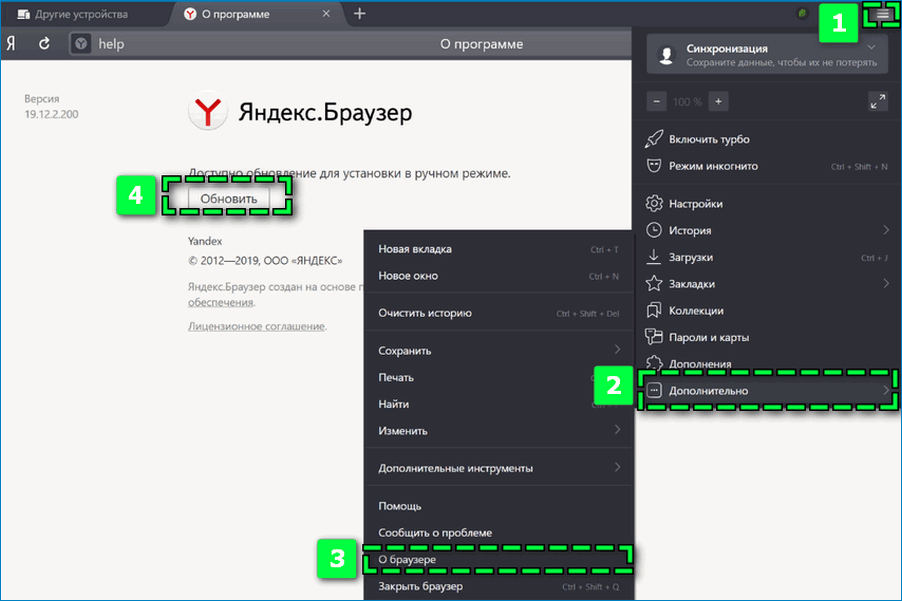
Task: Expand the Закладки submenu chevron
Action: click(x=886, y=283)
